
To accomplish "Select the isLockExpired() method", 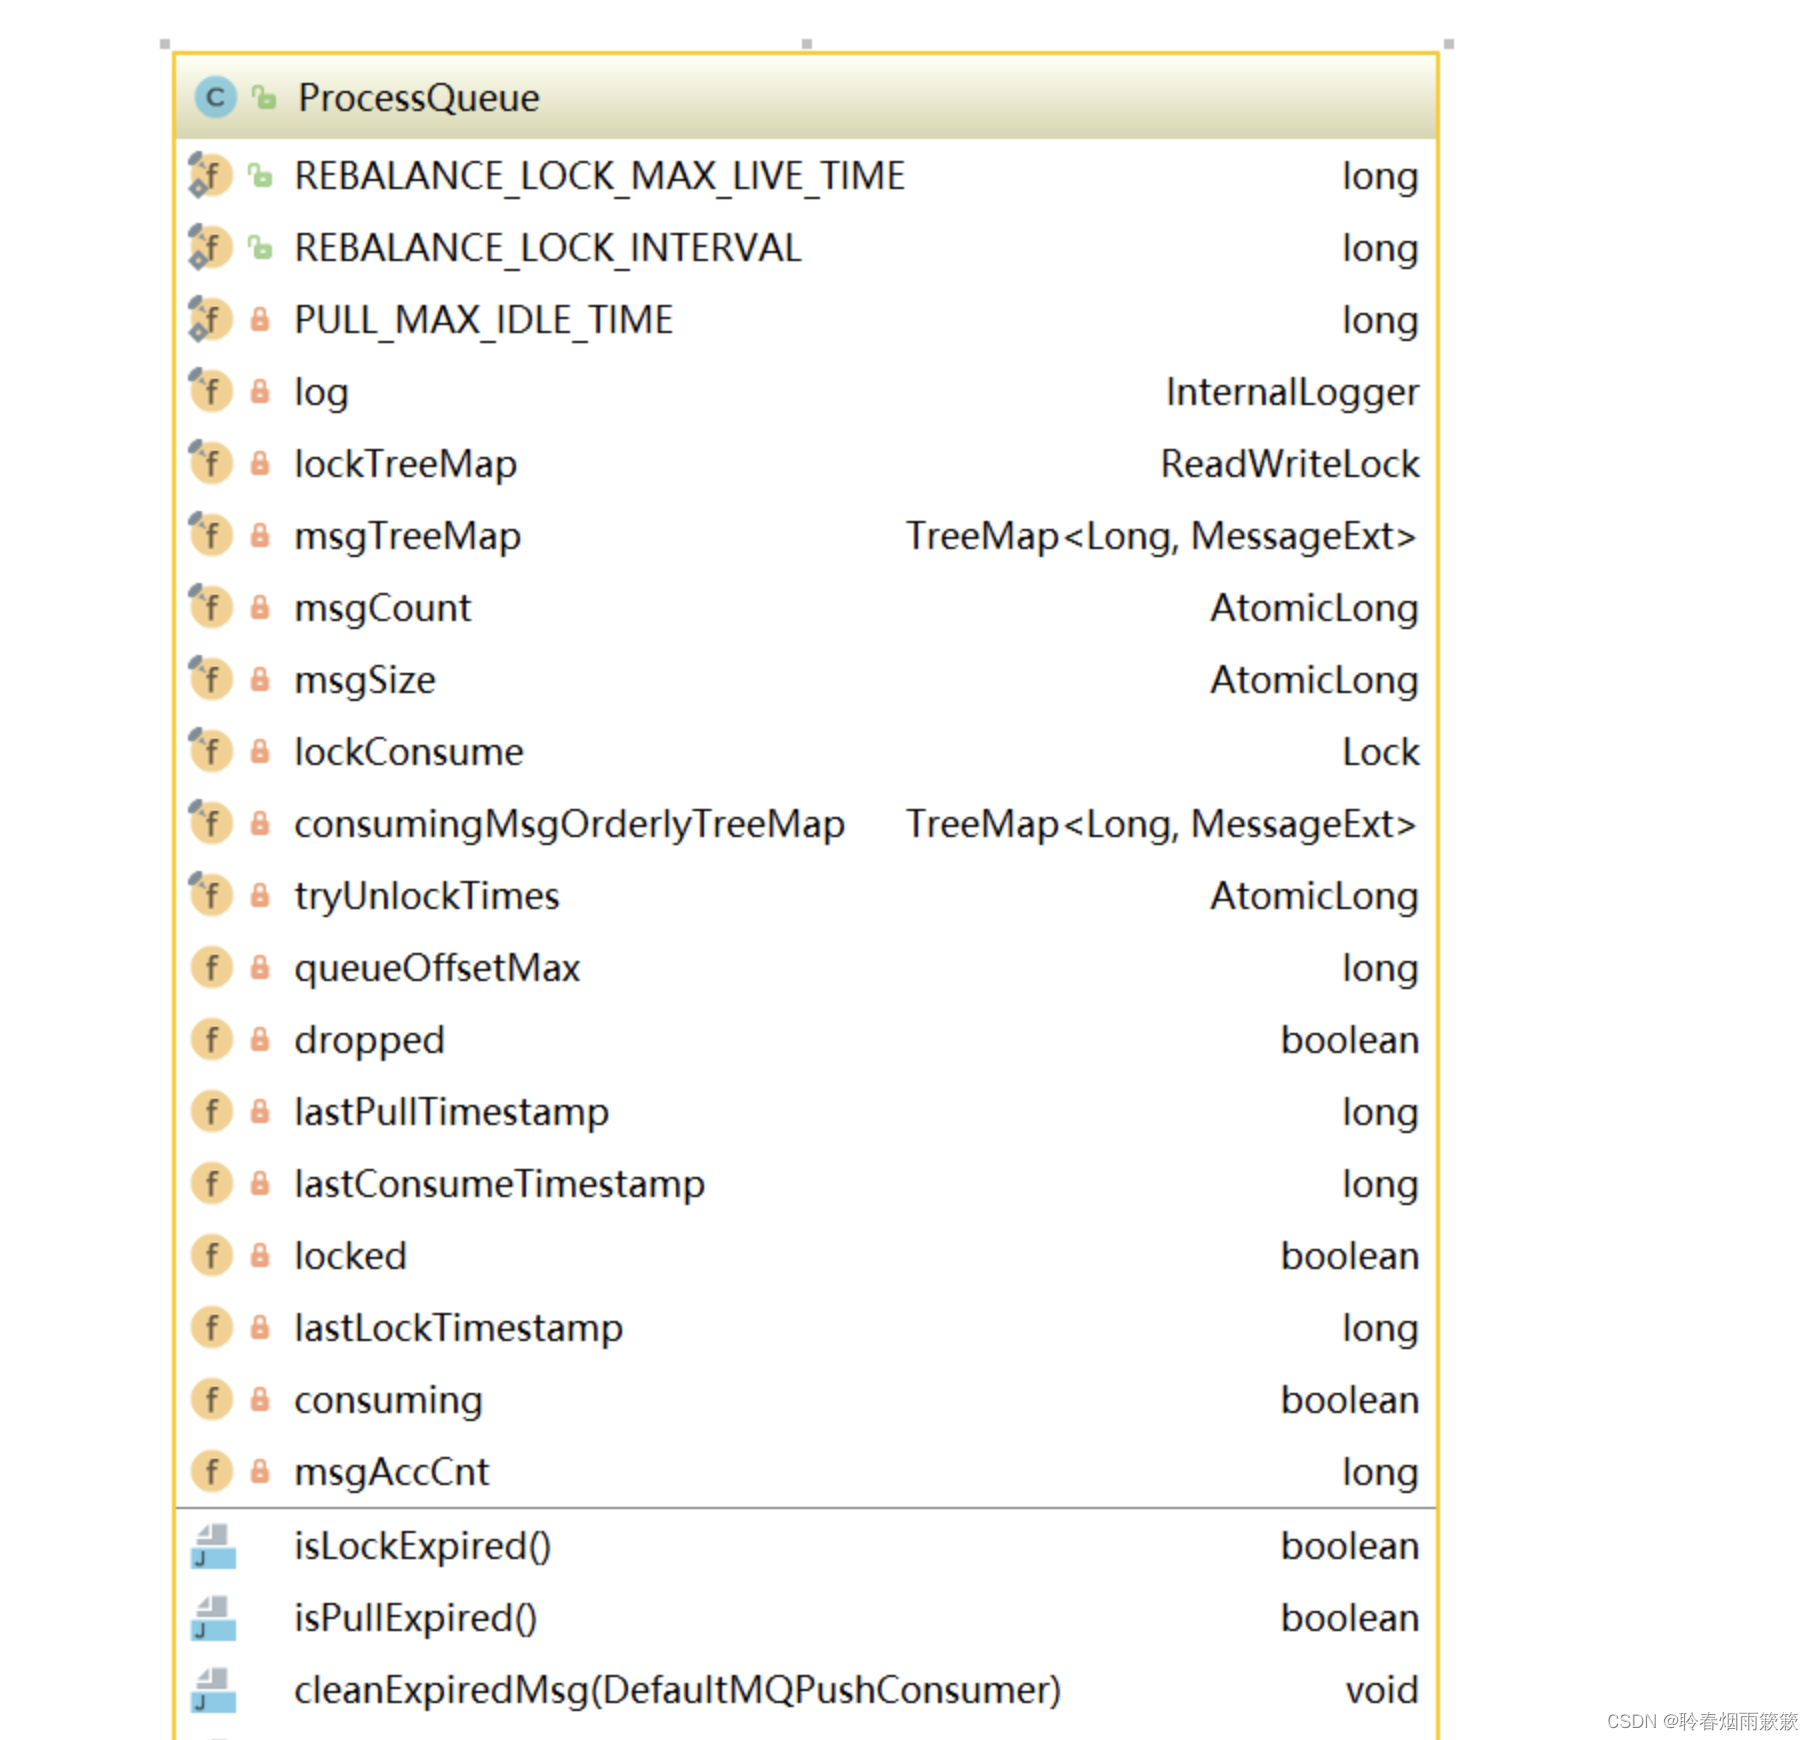I will click(422, 1547).
